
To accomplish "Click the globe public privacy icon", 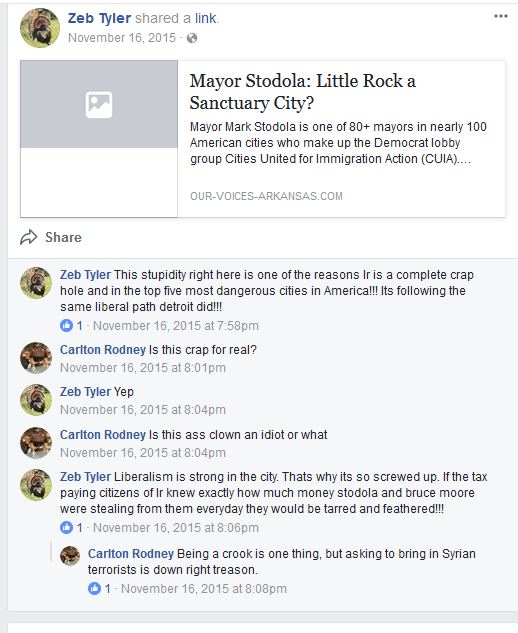I will pyautogui.click(x=192, y=38).
